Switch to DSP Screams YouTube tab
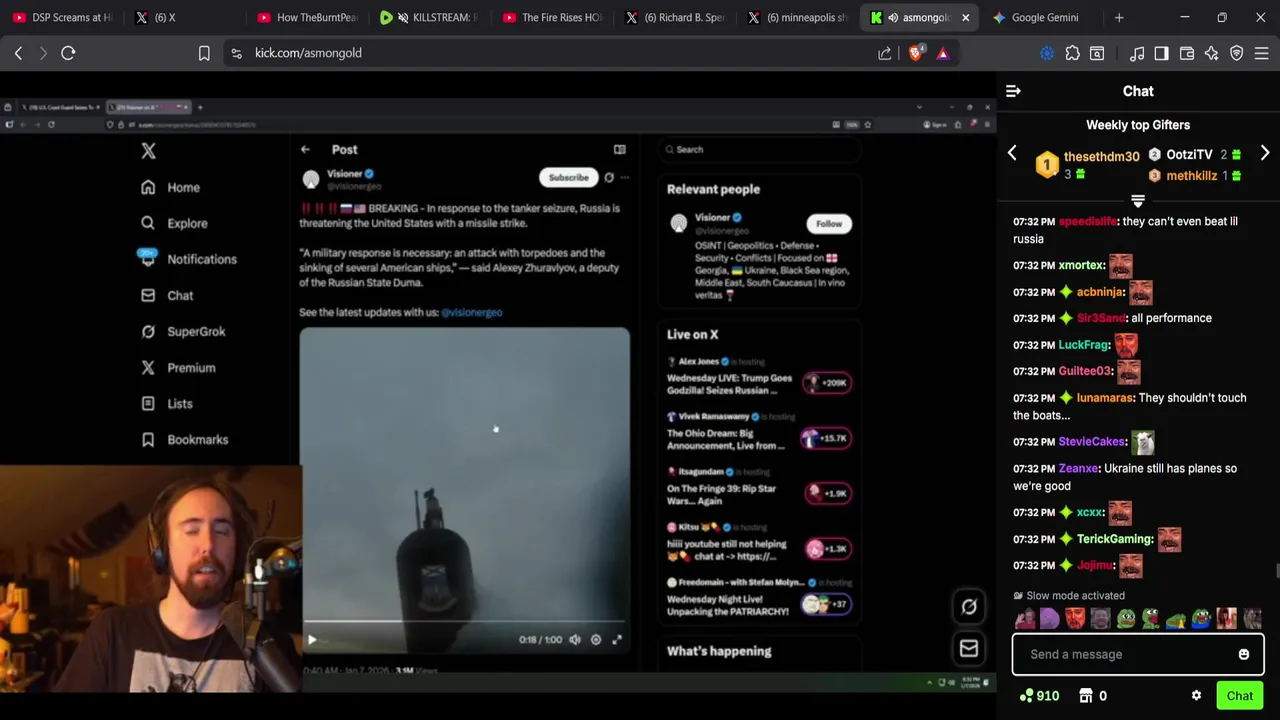This screenshot has height=720, width=1280. pos(62,17)
